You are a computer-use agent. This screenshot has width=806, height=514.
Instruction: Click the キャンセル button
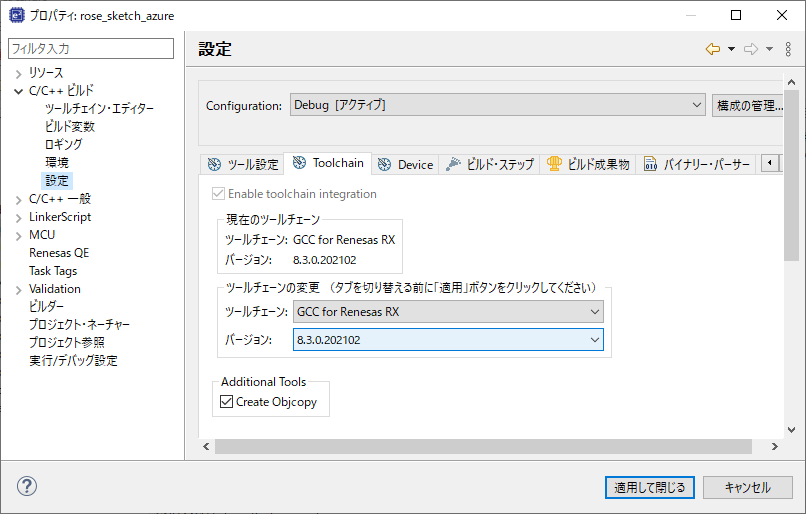pos(747,487)
